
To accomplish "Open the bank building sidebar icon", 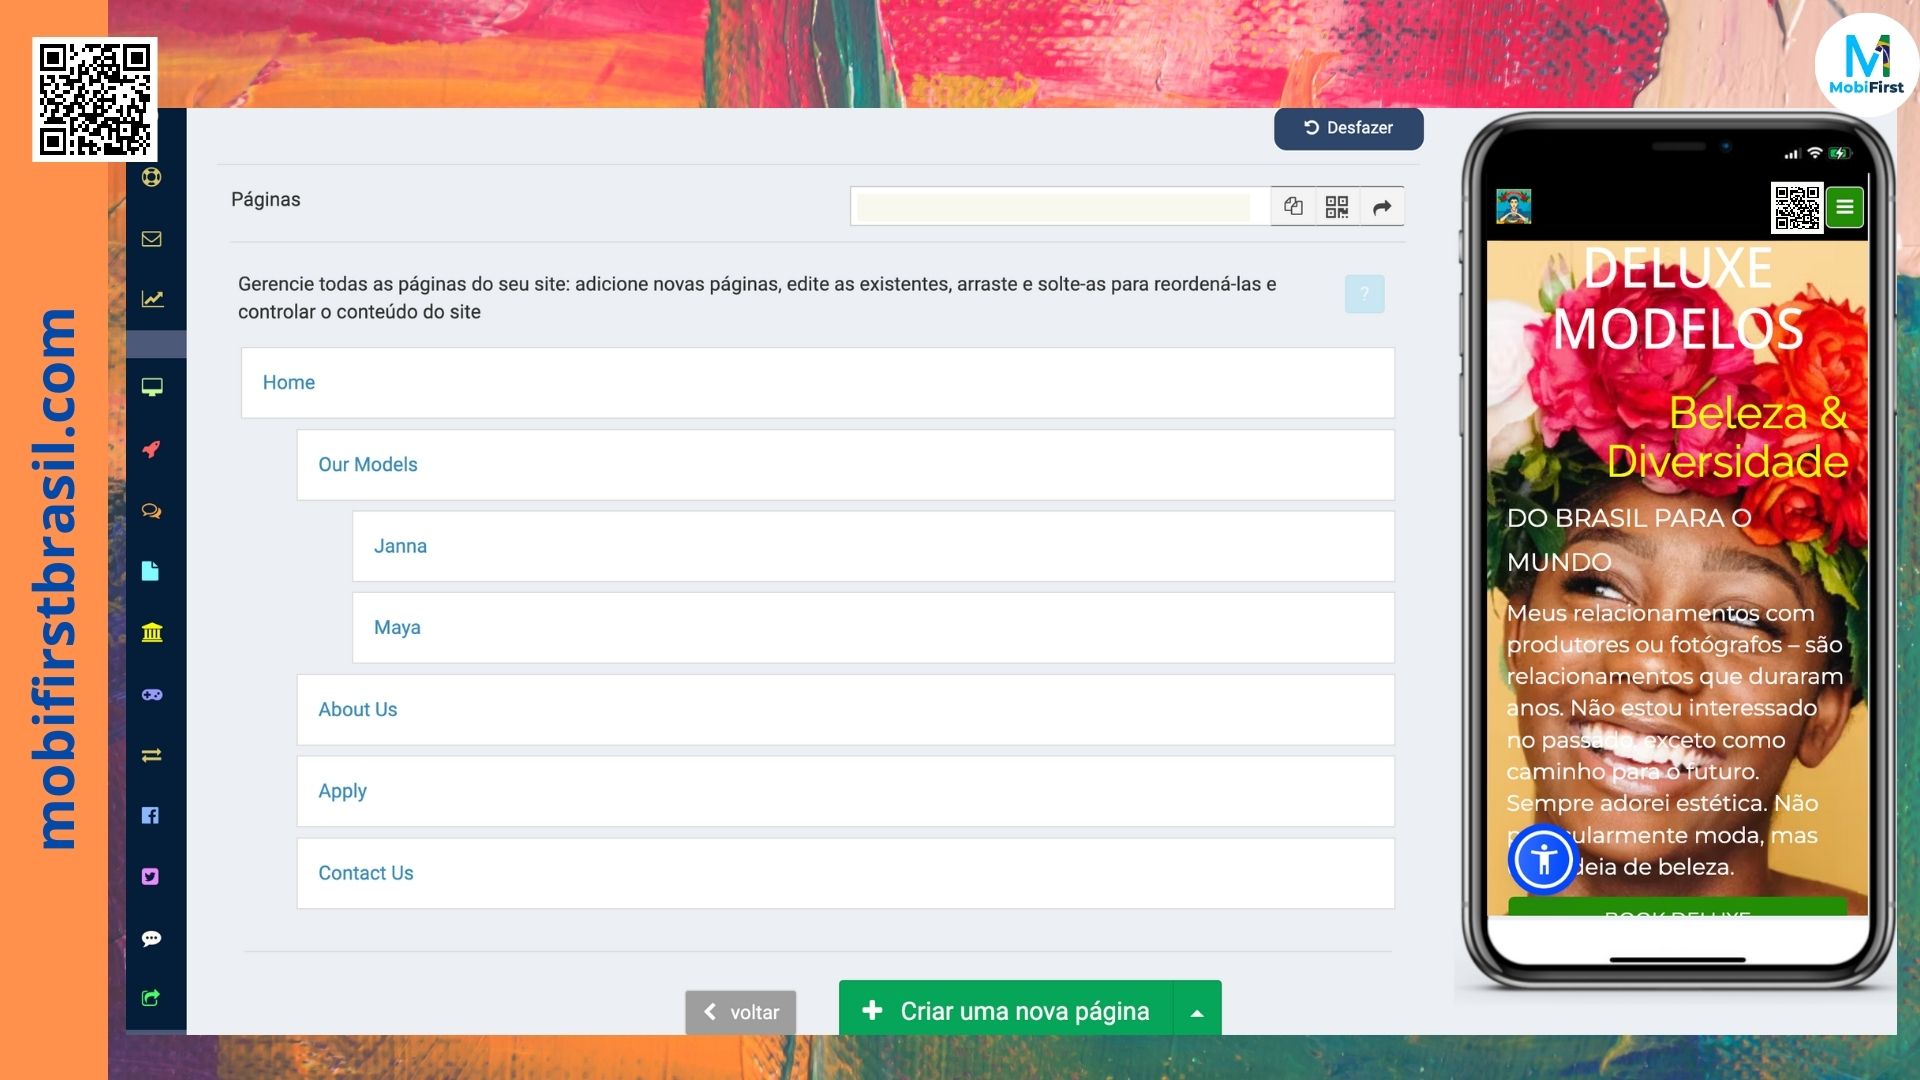I will tap(152, 633).
